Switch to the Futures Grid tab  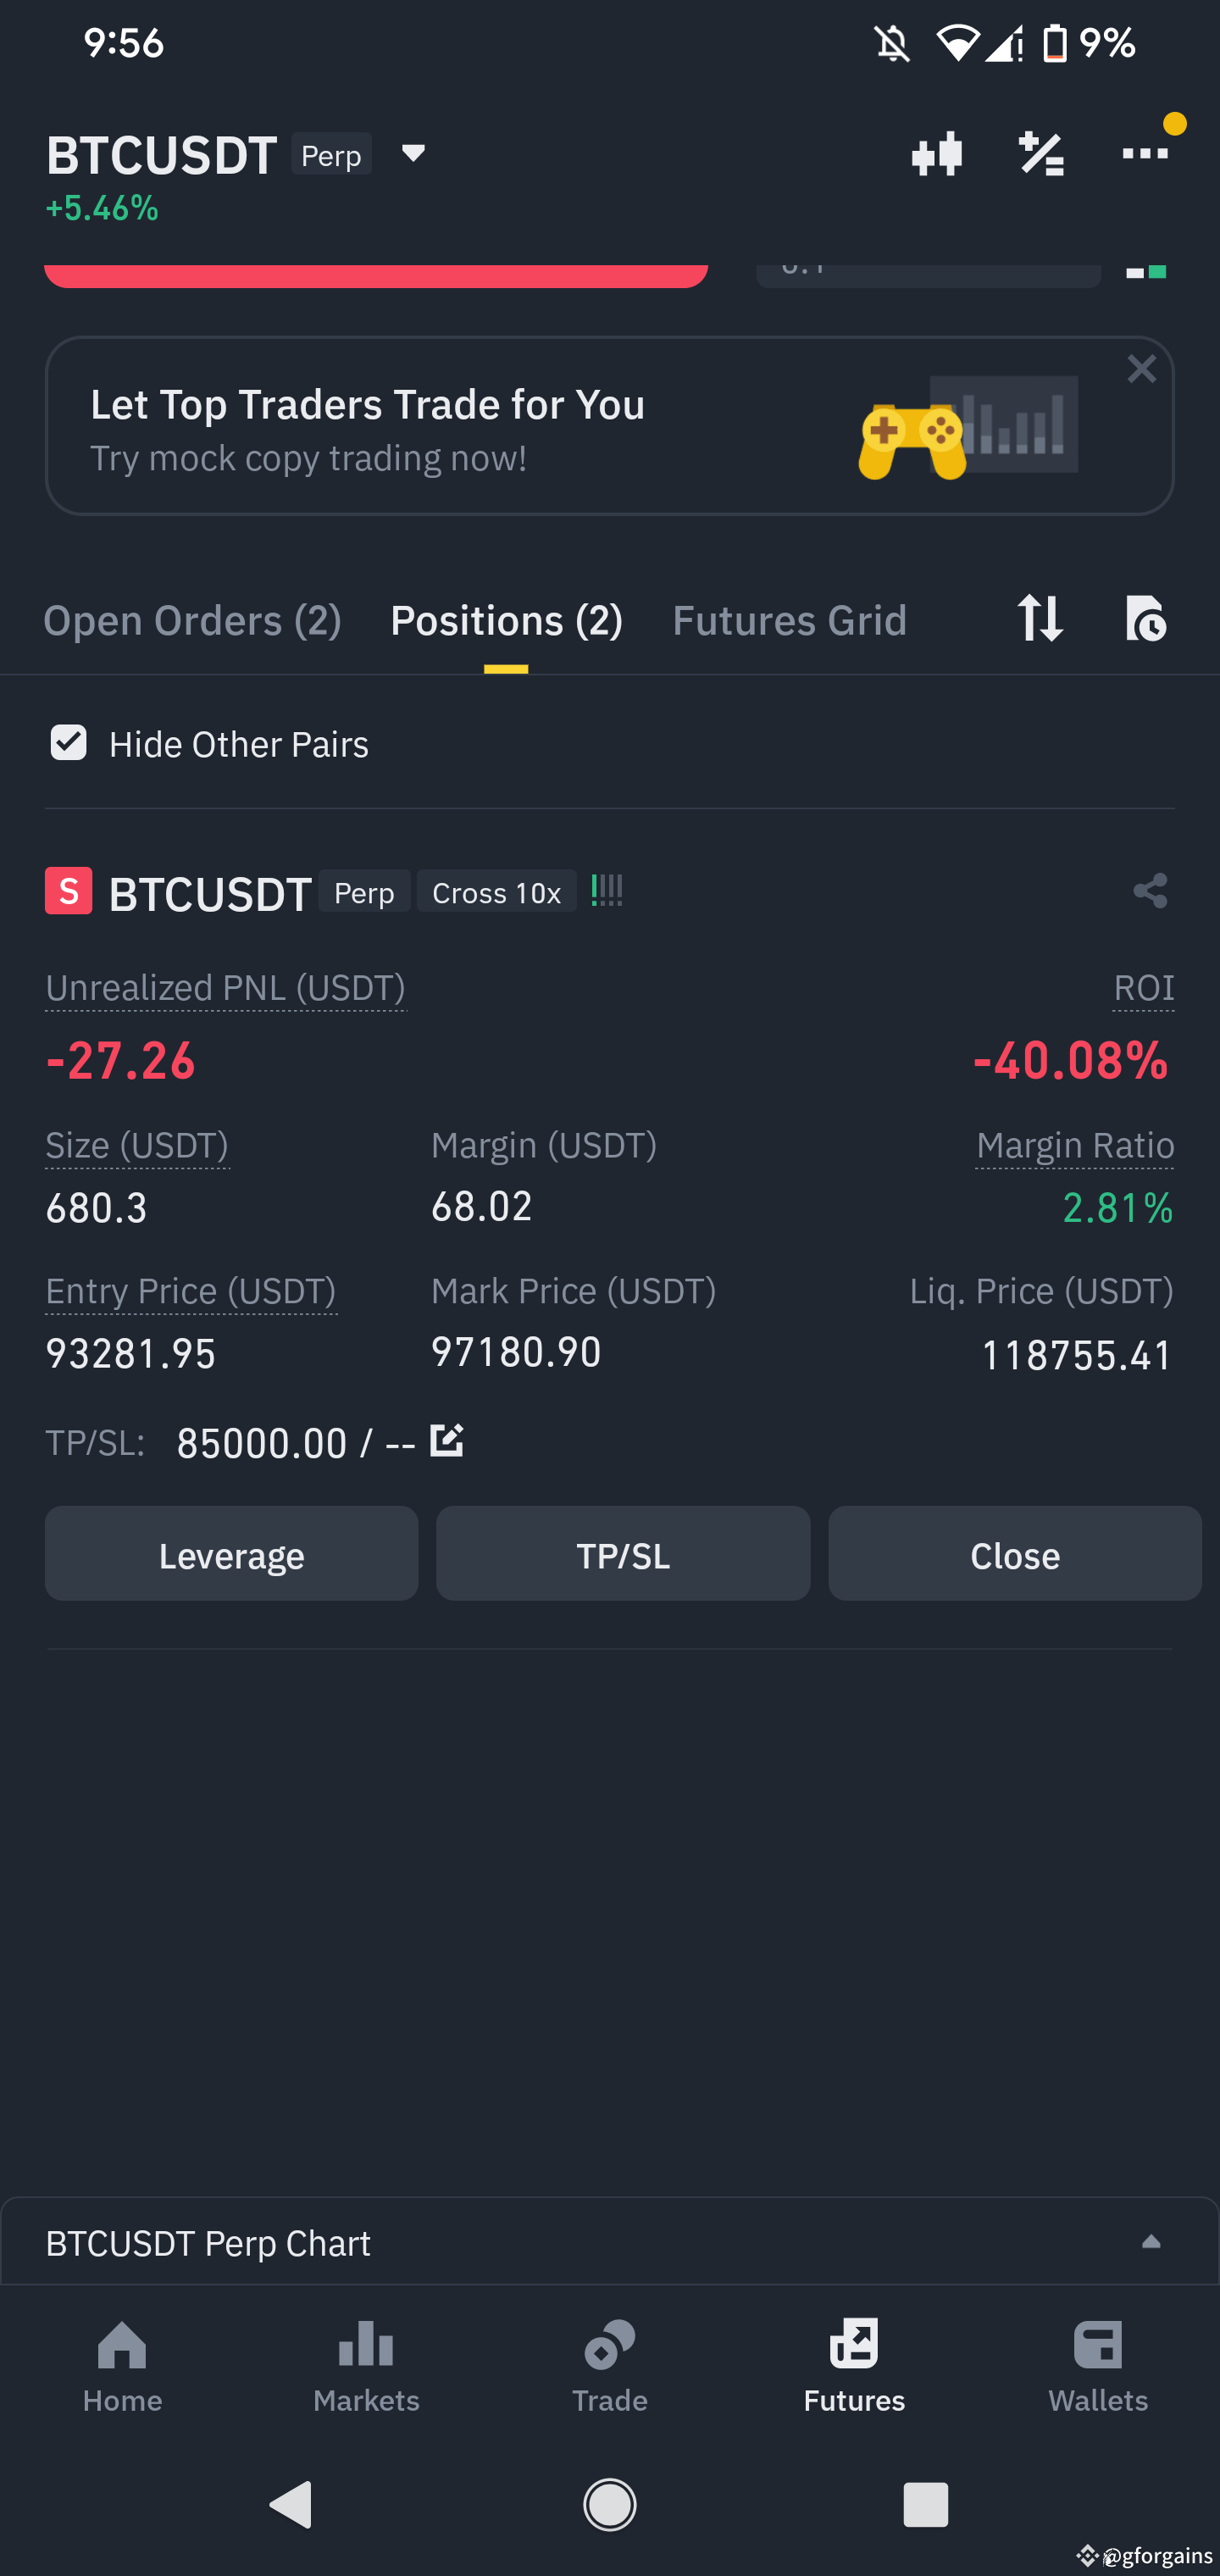(x=789, y=620)
